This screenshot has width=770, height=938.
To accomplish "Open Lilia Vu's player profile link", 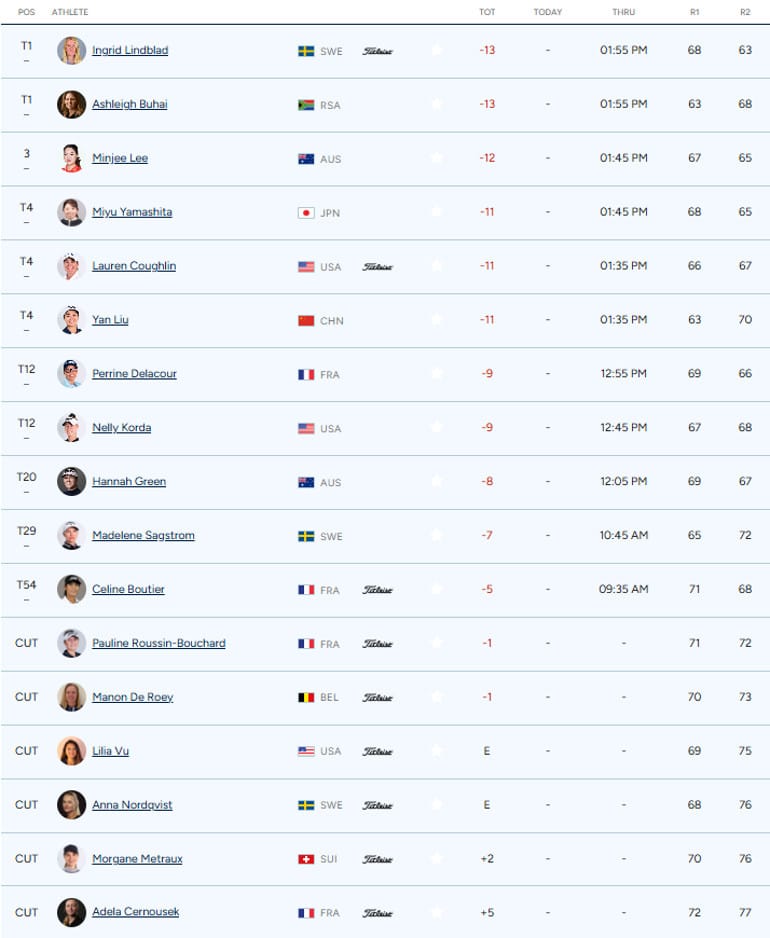I will [111, 751].
